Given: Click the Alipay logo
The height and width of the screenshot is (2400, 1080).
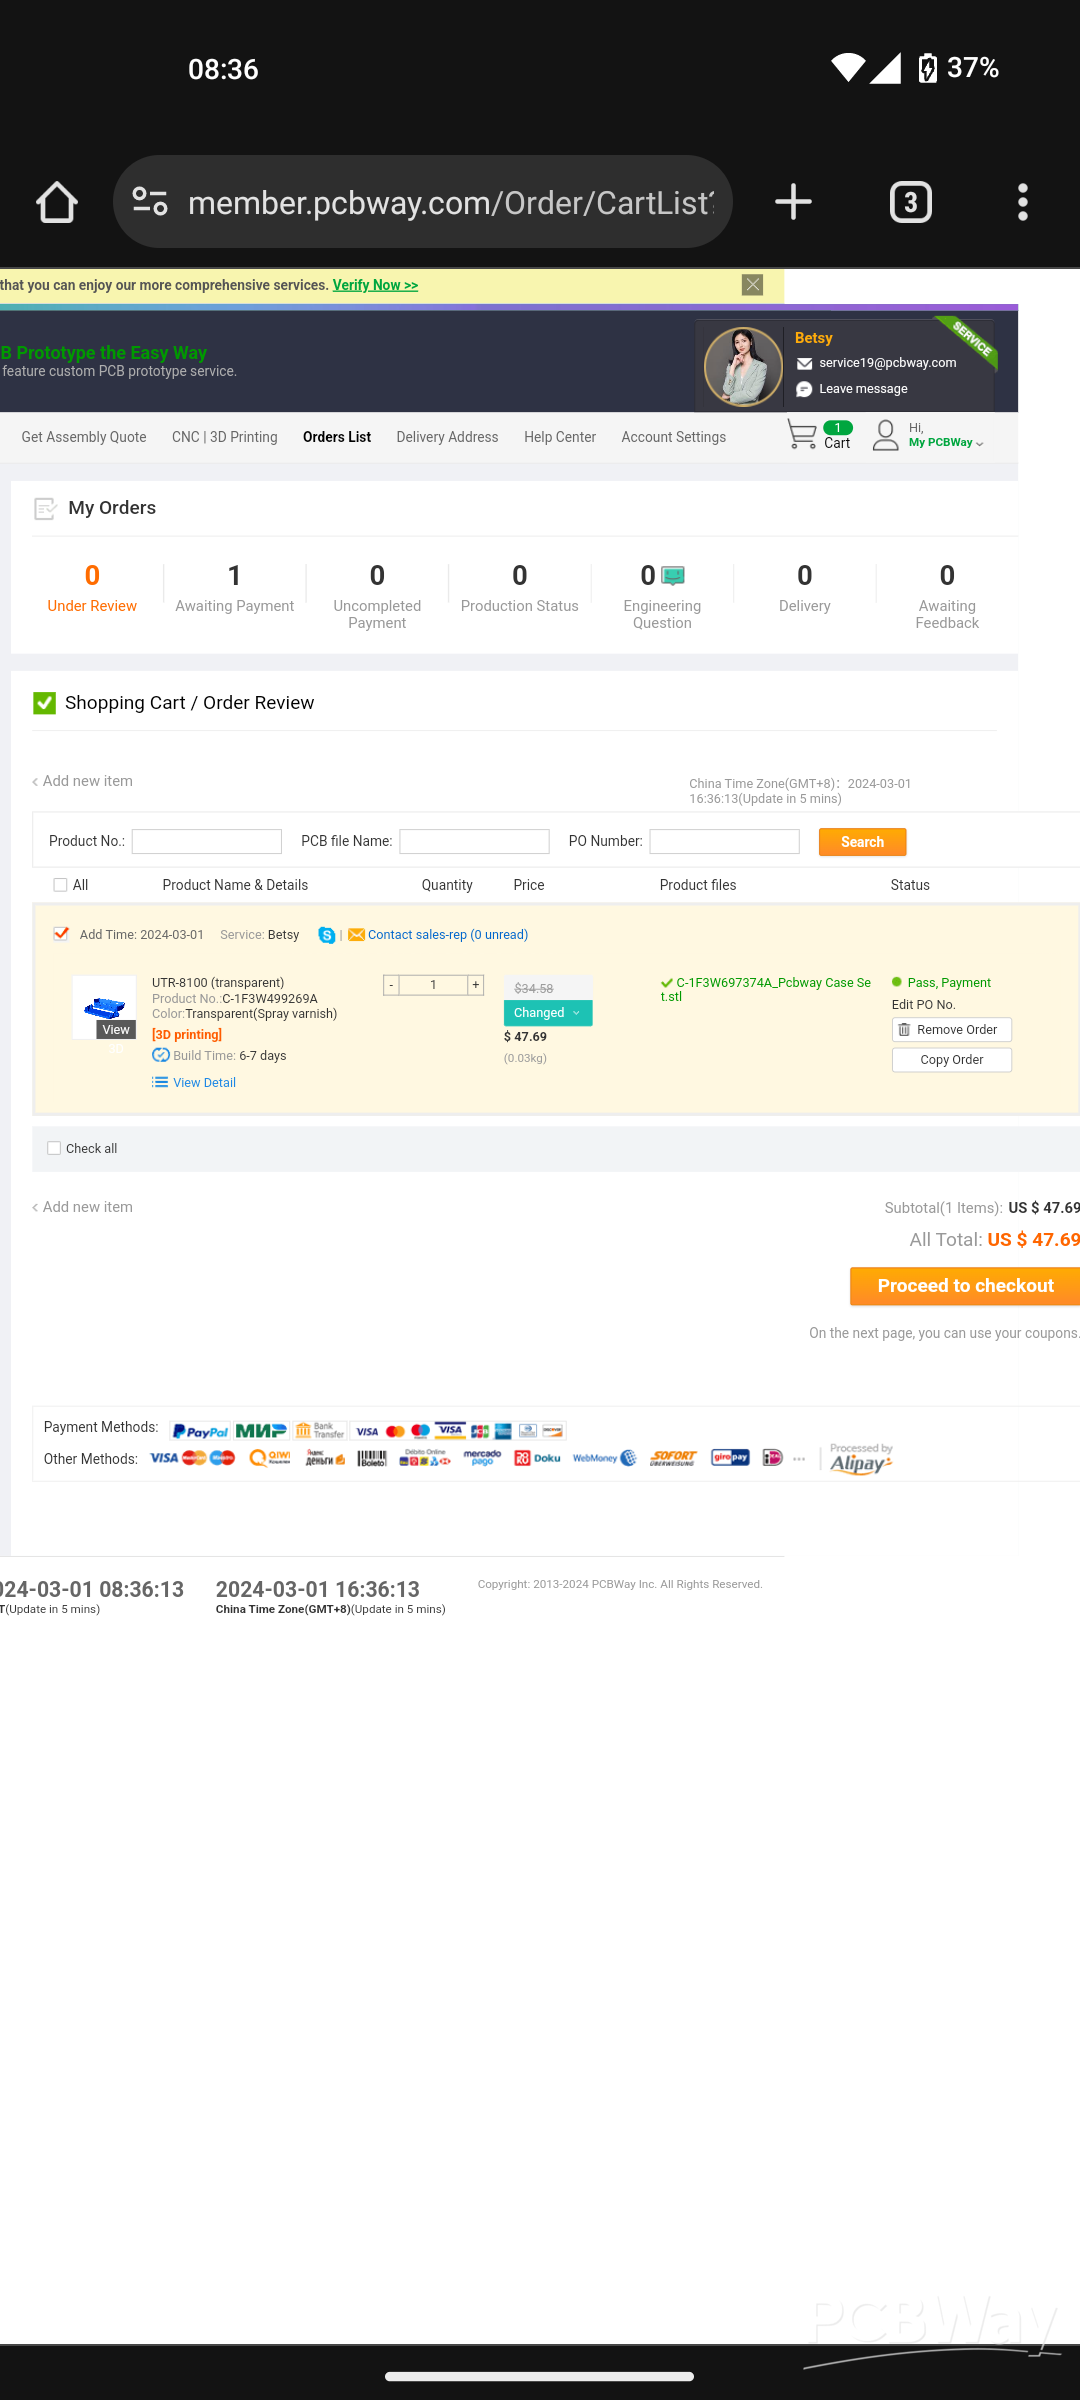Looking at the screenshot, I should point(861,1463).
